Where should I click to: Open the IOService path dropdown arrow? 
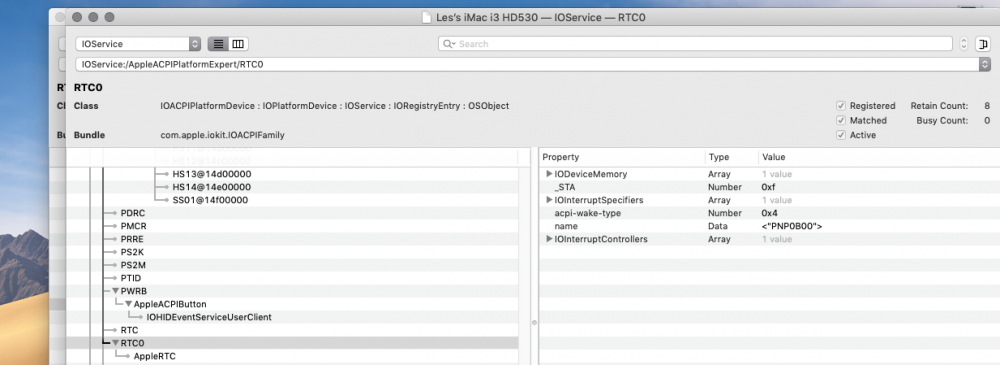coord(985,64)
